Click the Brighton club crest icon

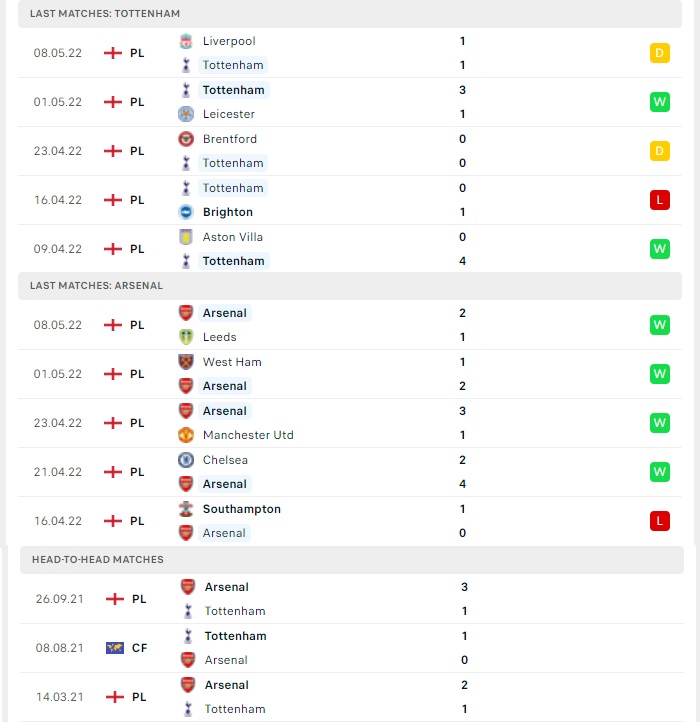(x=186, y=212)
